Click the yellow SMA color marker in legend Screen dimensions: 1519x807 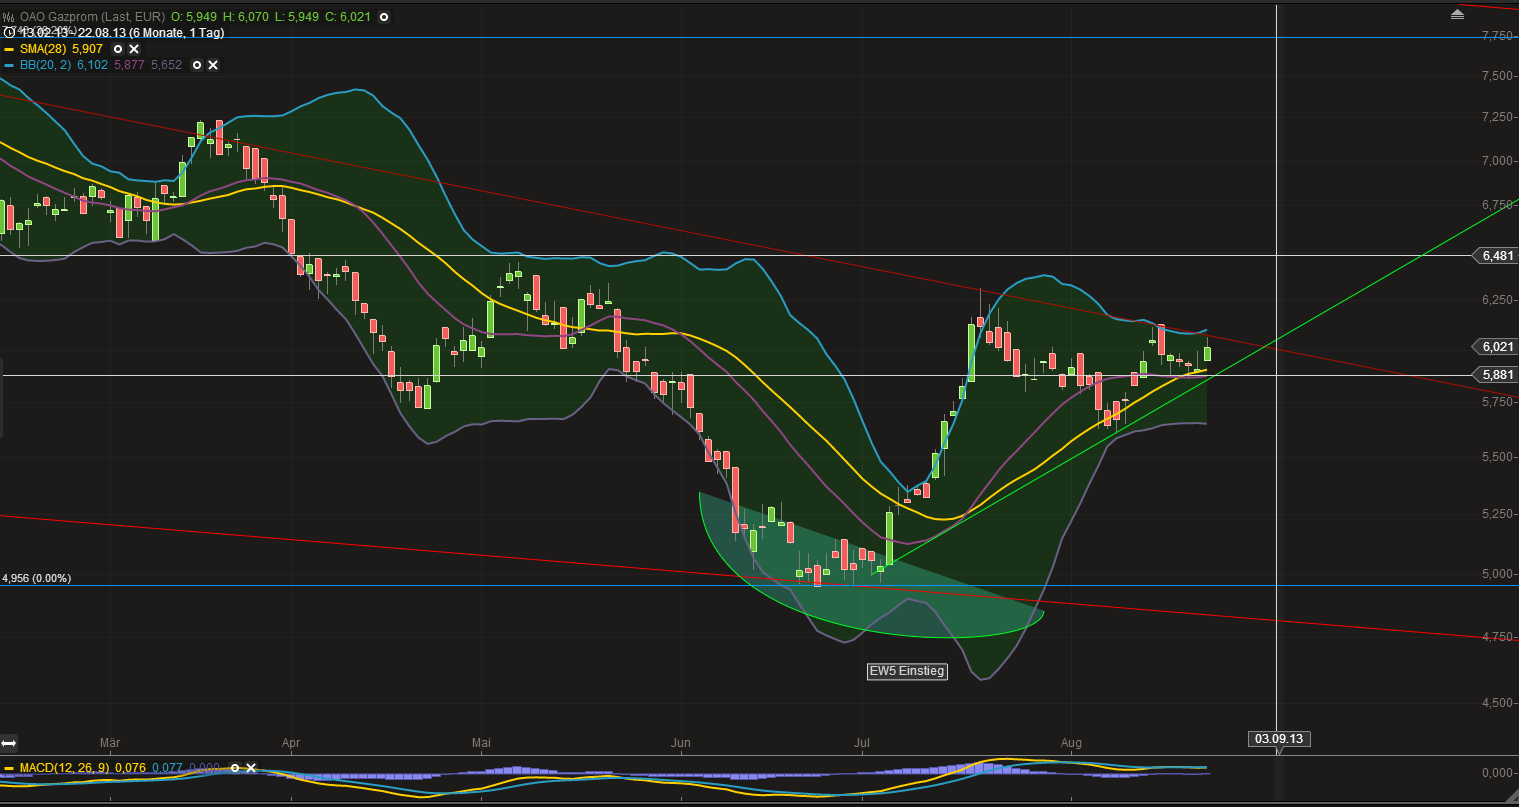tap(11, 48)
